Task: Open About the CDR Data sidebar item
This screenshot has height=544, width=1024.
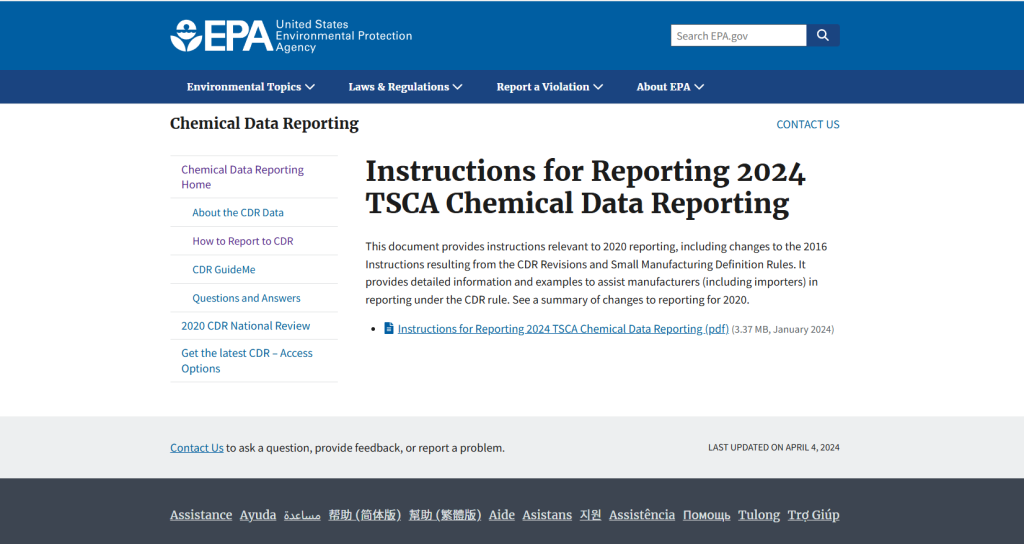Action: [x=238, y=212]
